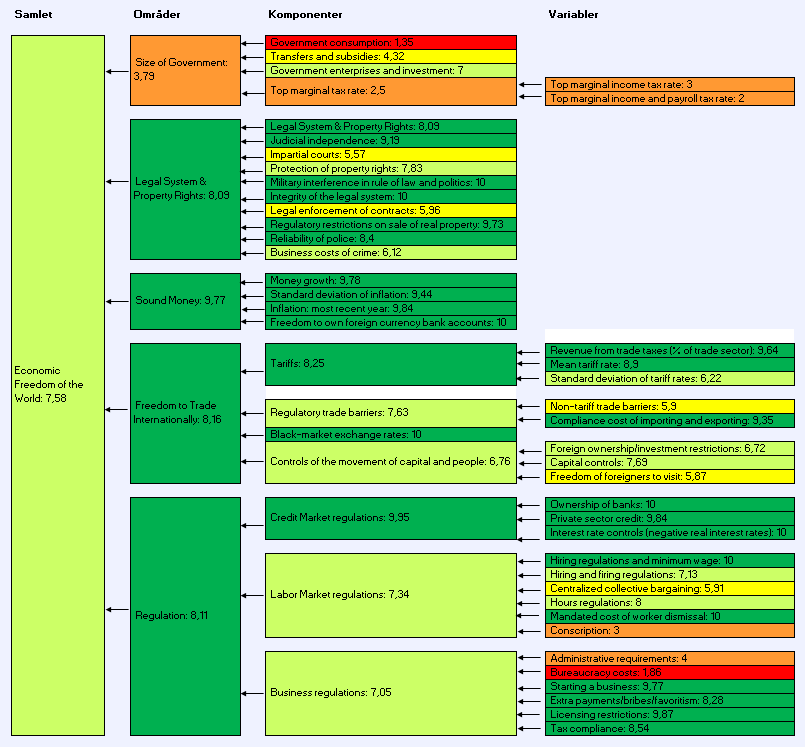Click Black-market exchange rates row
805x747 pixels.
[390, 435]
